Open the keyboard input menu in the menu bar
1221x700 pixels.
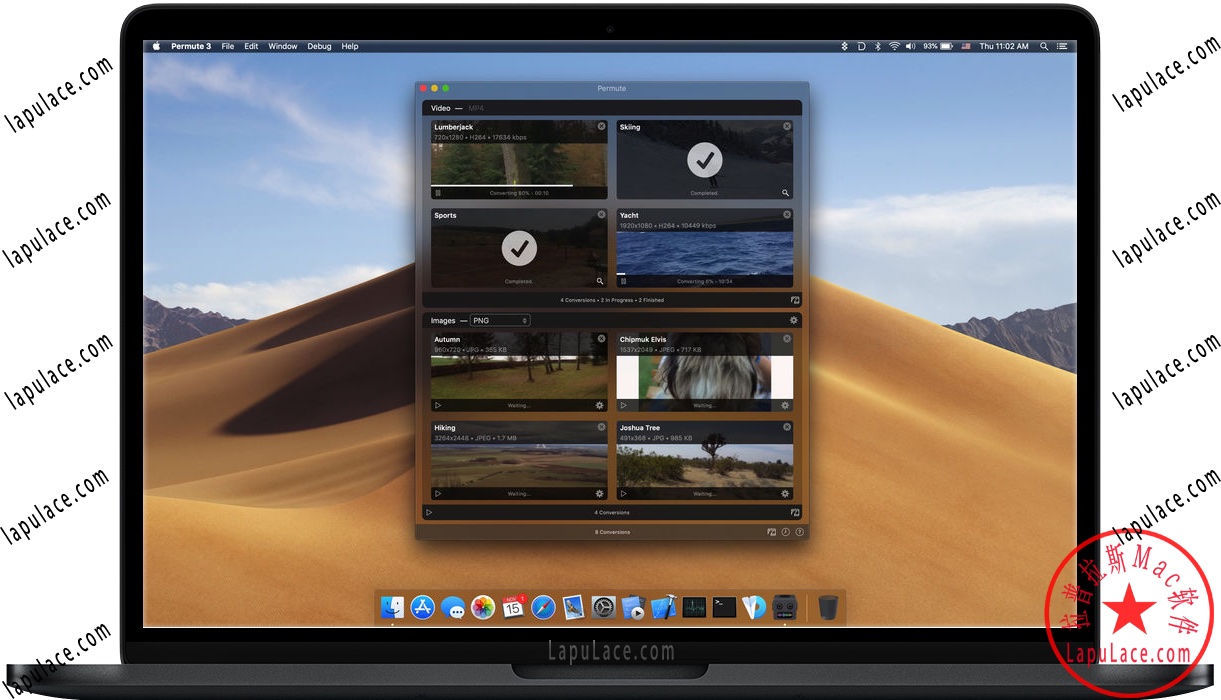click(x=966, y=46)
